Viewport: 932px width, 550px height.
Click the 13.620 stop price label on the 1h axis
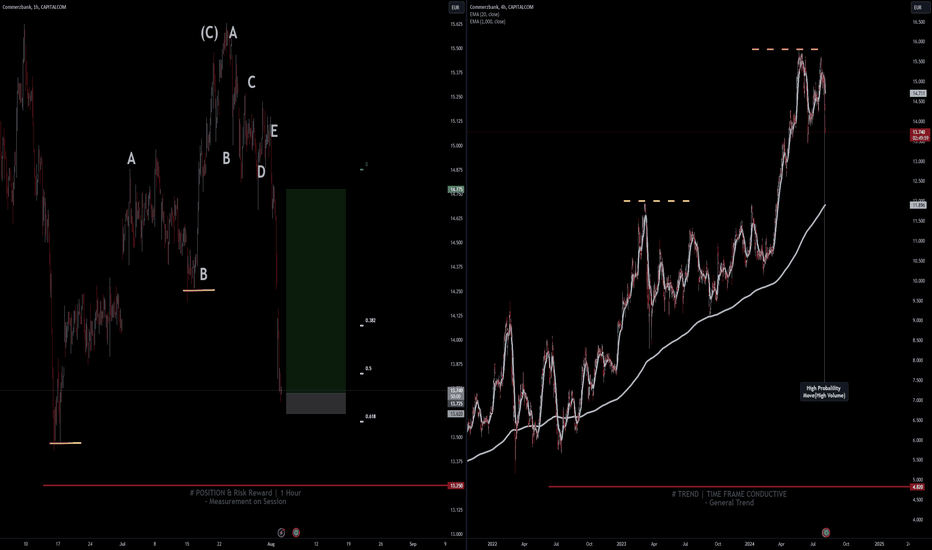click(456, 414)
